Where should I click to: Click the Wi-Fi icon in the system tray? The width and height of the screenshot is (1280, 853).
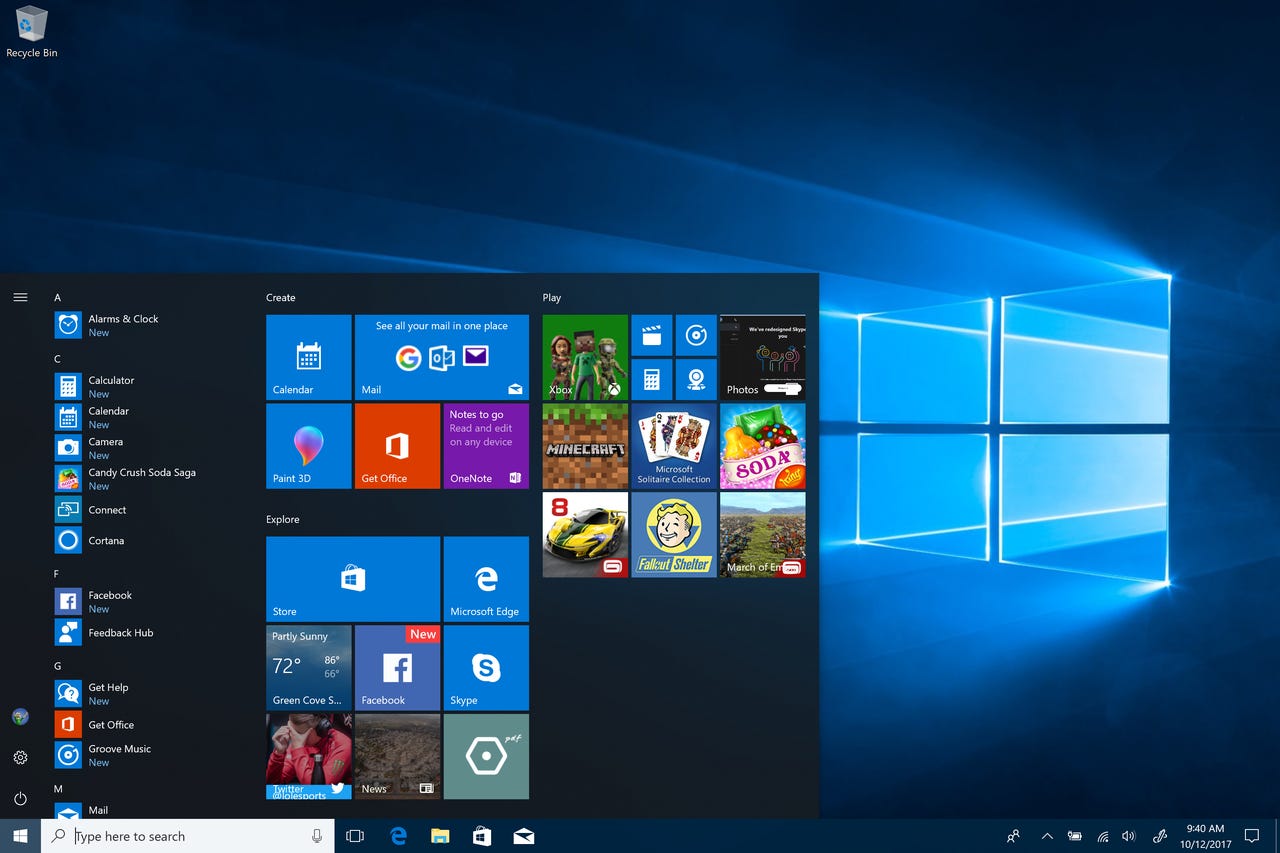pos(1102,836)
